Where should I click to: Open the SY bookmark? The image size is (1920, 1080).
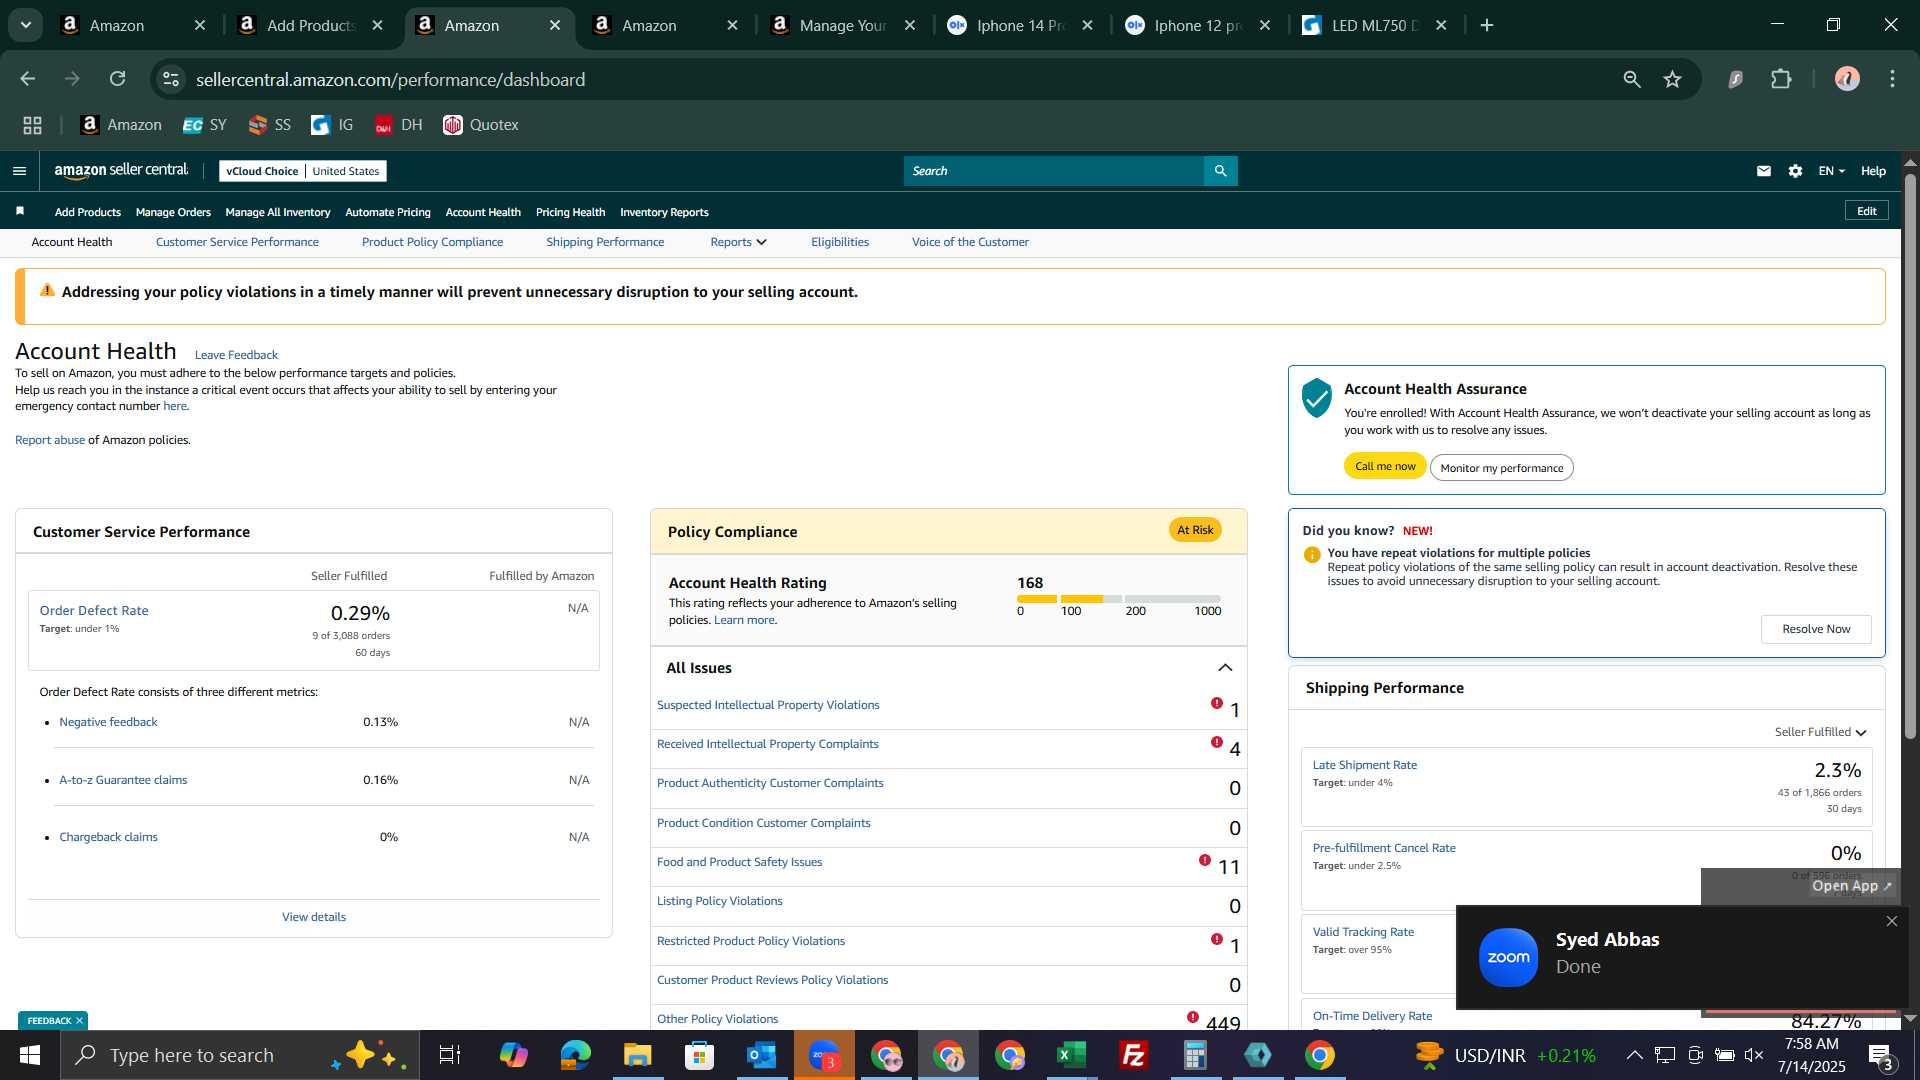point(204,125)
